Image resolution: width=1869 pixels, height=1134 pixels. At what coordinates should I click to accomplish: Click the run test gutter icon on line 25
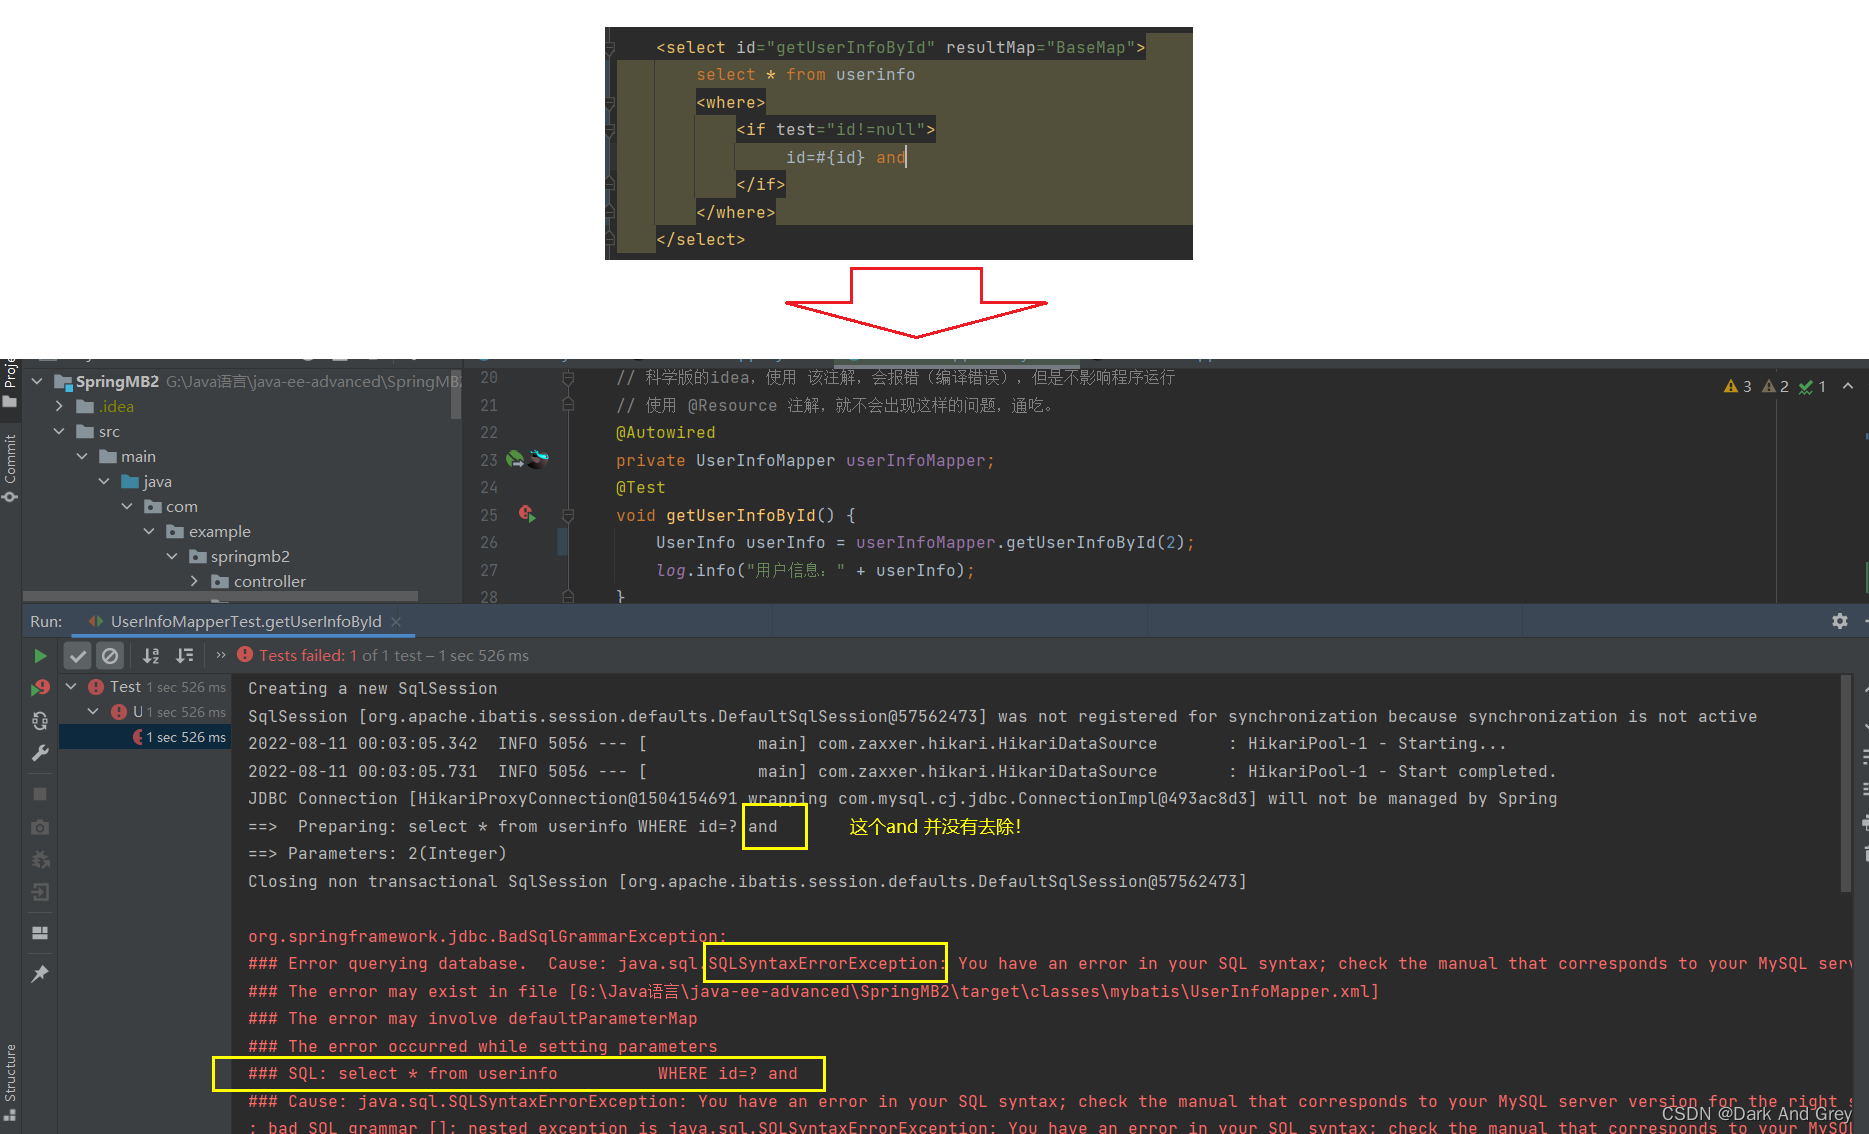click(527, 514)
